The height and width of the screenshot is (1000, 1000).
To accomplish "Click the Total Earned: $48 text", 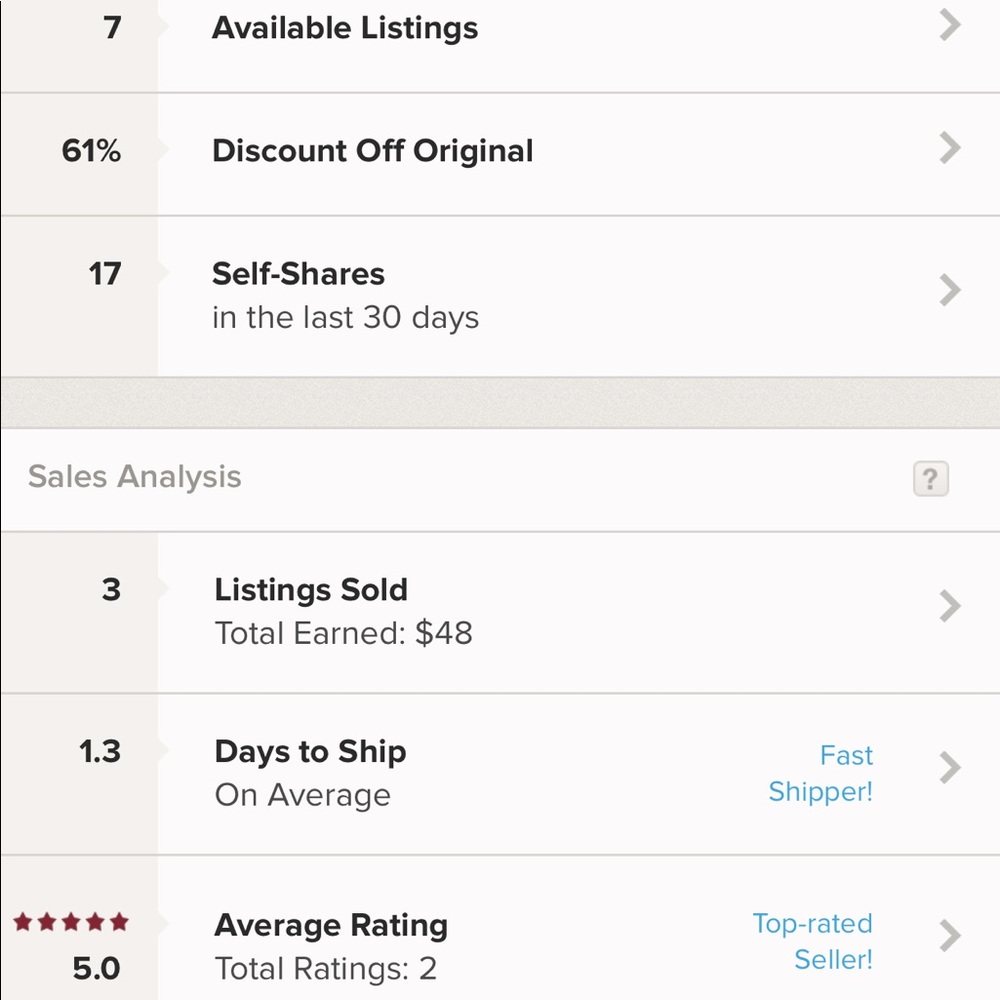I will pyautogui.click(x=343, y=634).
